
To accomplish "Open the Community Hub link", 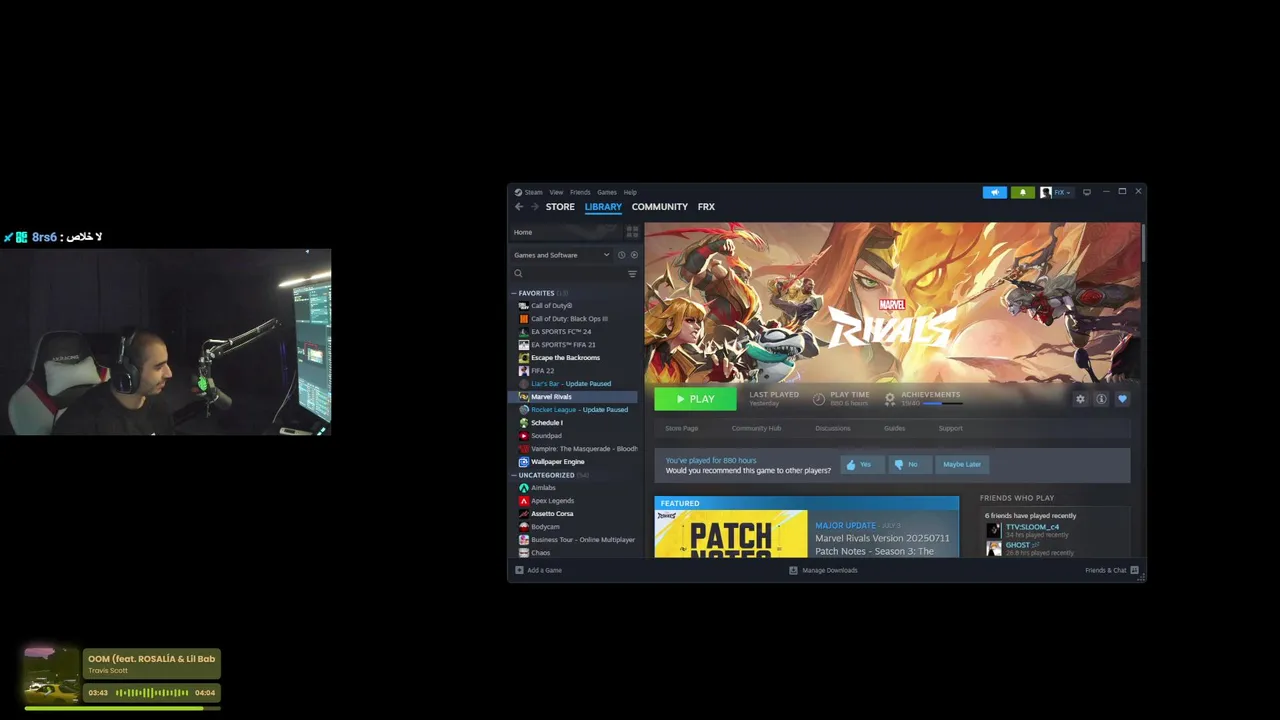I will tap(756, 428).
